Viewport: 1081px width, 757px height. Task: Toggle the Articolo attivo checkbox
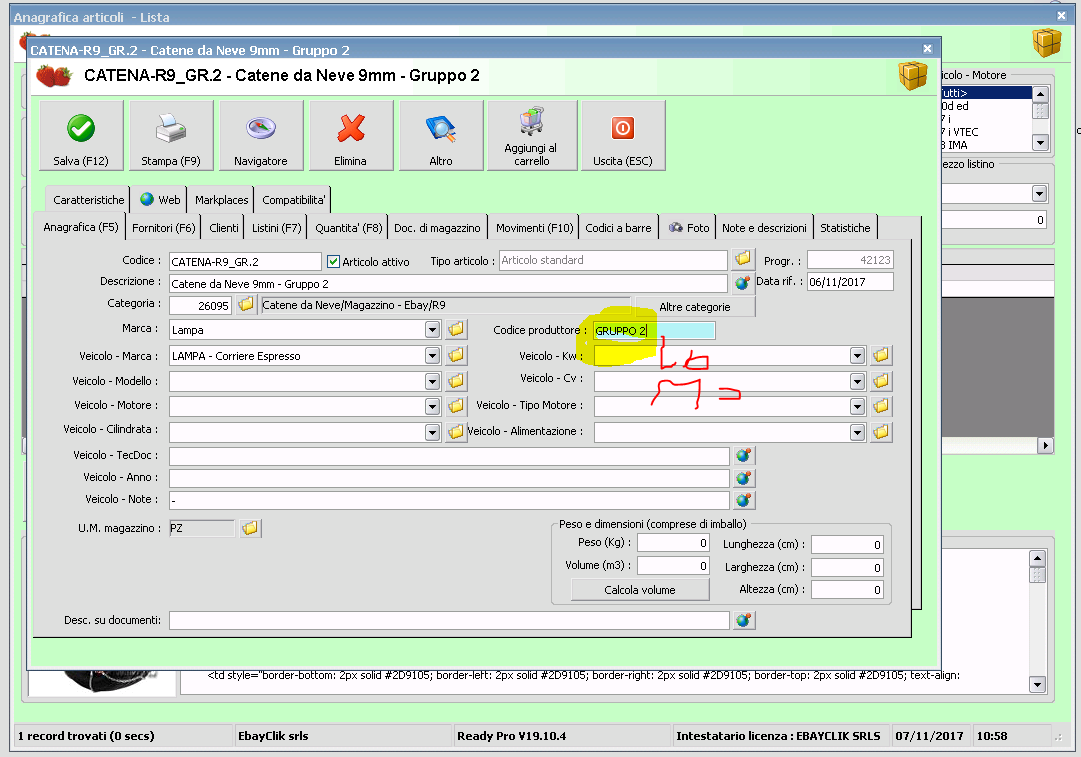tap(334, 261)
